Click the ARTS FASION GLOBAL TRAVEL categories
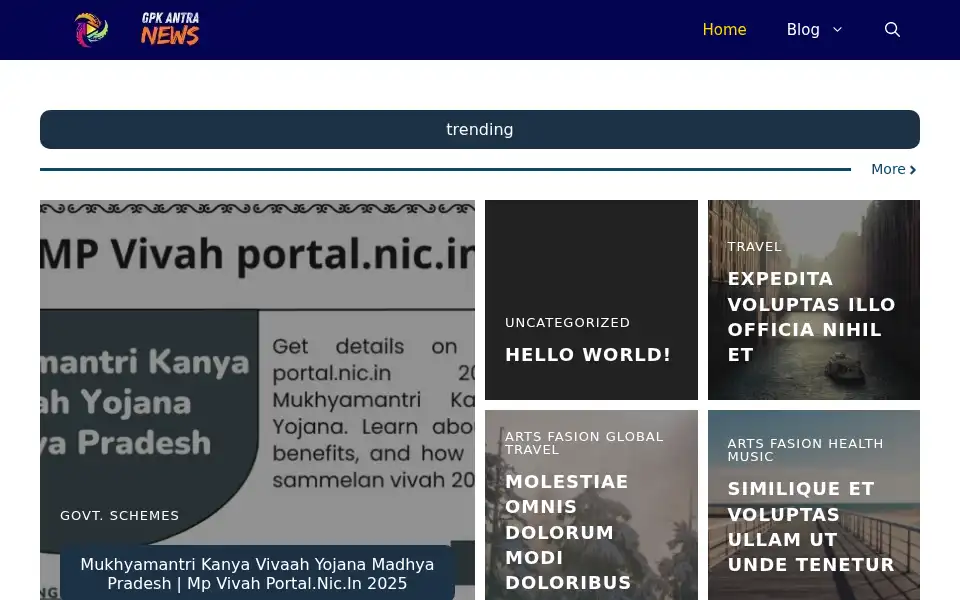Image resolution: width=960 pixels, height=600 pixels. (x=584, y=443)
